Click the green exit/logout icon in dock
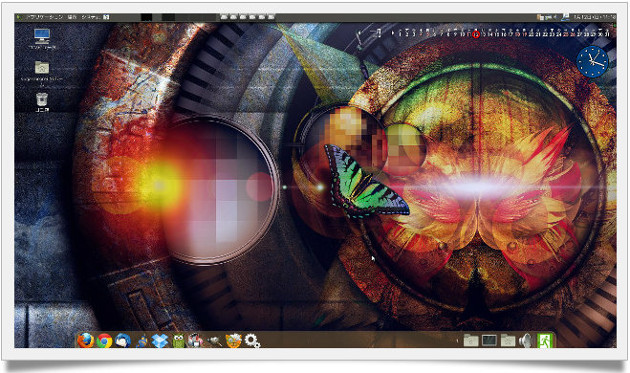Screen dimensions: 630x373 [x=545, y=340]
